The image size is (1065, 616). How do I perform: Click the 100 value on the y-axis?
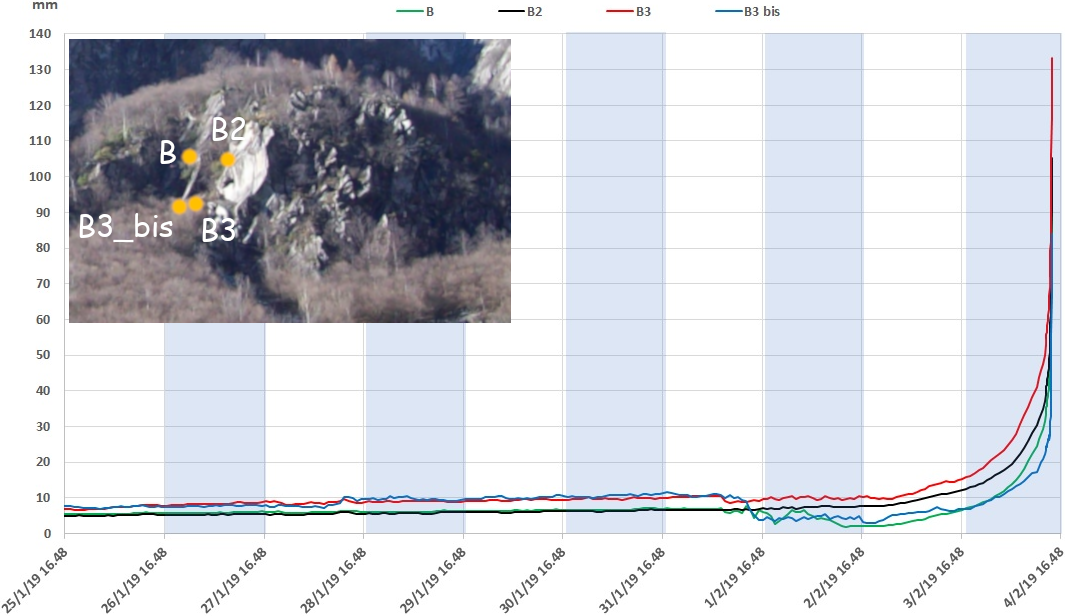37,177
